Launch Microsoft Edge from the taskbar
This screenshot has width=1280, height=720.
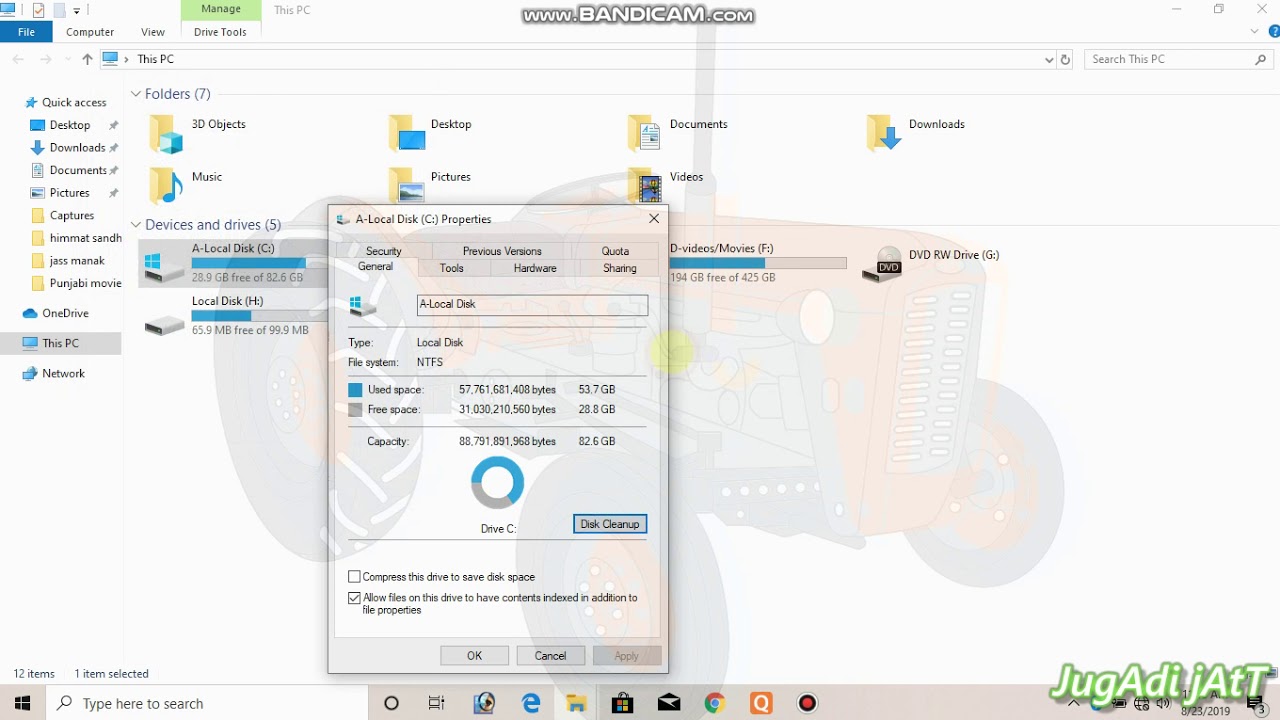pos(531,703)
